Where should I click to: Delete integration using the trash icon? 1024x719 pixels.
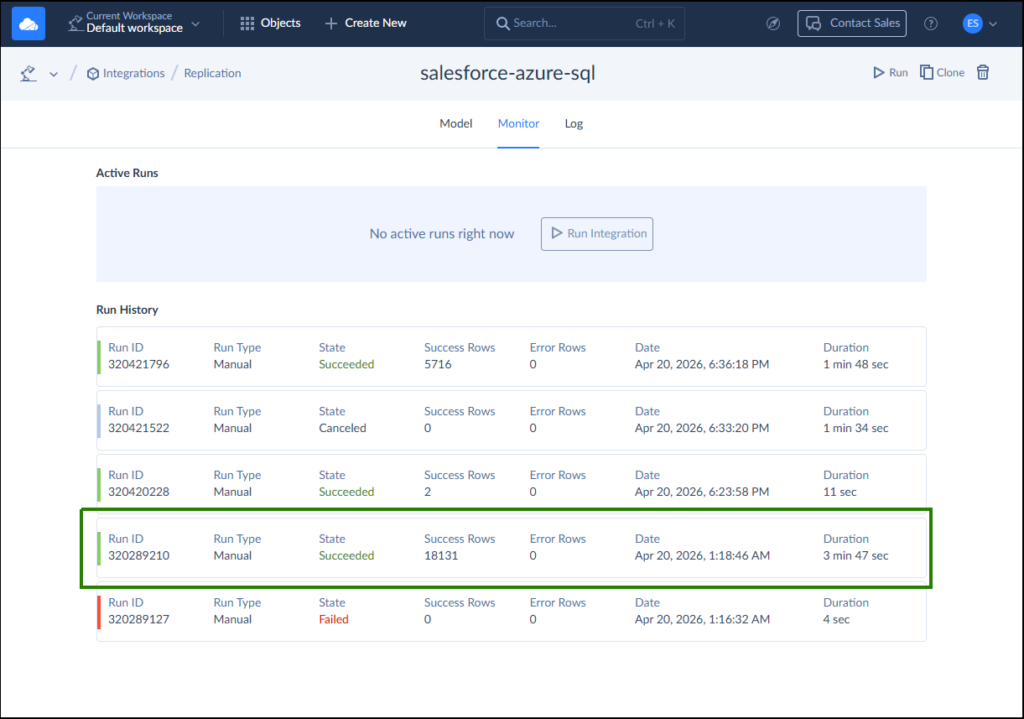click(x=983, y=72)
